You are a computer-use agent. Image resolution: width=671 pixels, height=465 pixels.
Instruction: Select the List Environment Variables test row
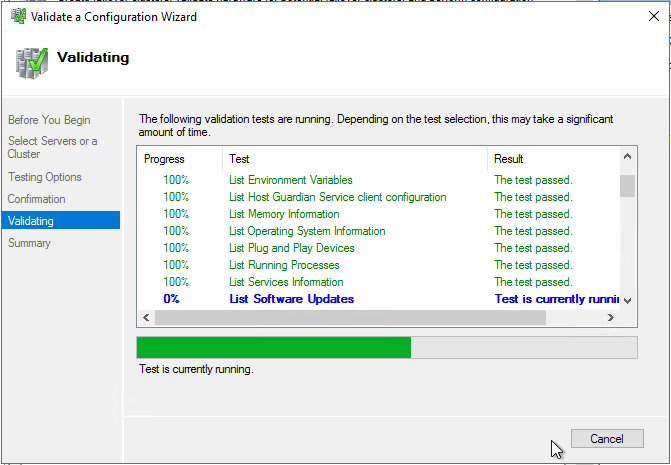pos(378,180)
